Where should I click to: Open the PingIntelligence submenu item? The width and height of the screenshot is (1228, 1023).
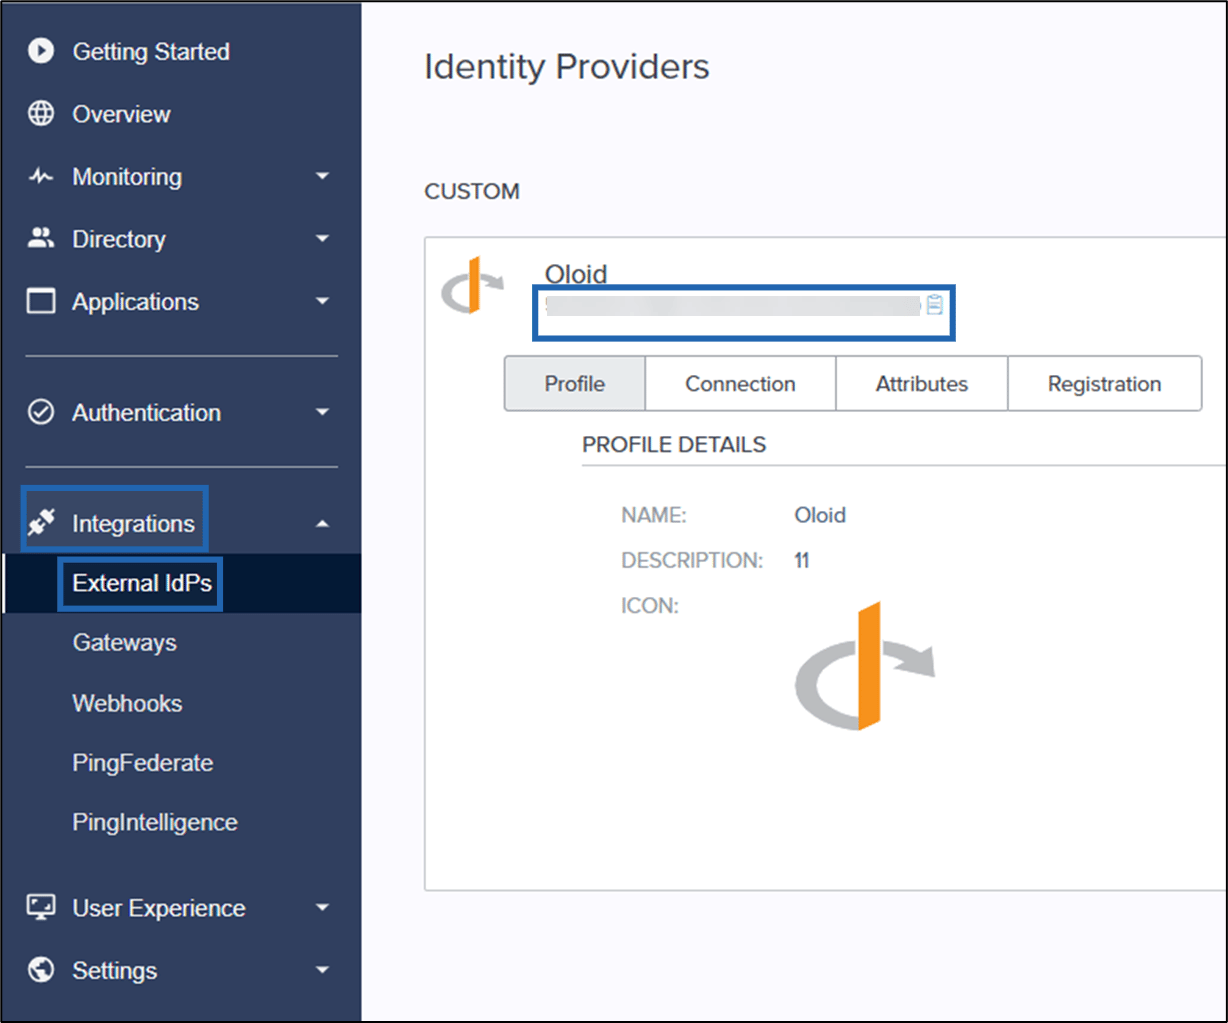tap(155, 822)
